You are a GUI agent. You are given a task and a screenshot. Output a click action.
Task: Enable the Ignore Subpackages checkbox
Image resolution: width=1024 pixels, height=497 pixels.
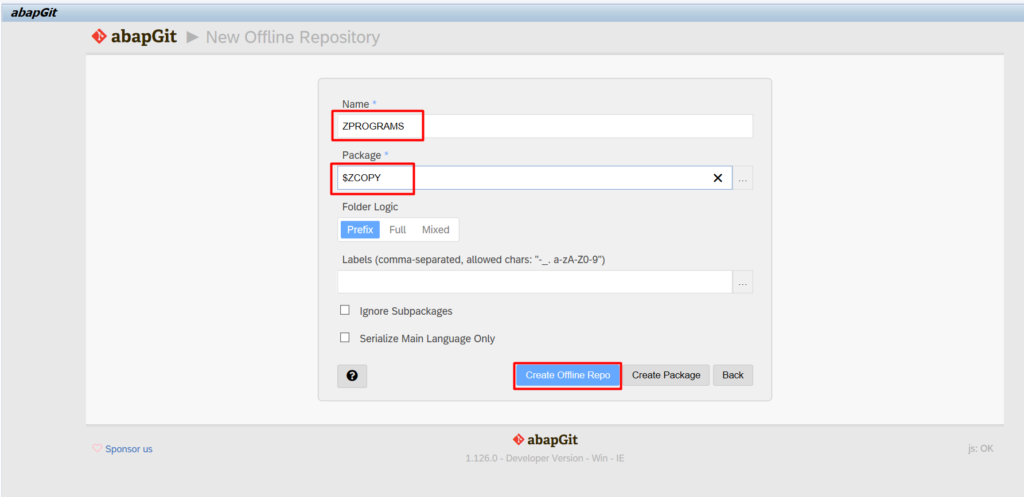tap(345, 311)
